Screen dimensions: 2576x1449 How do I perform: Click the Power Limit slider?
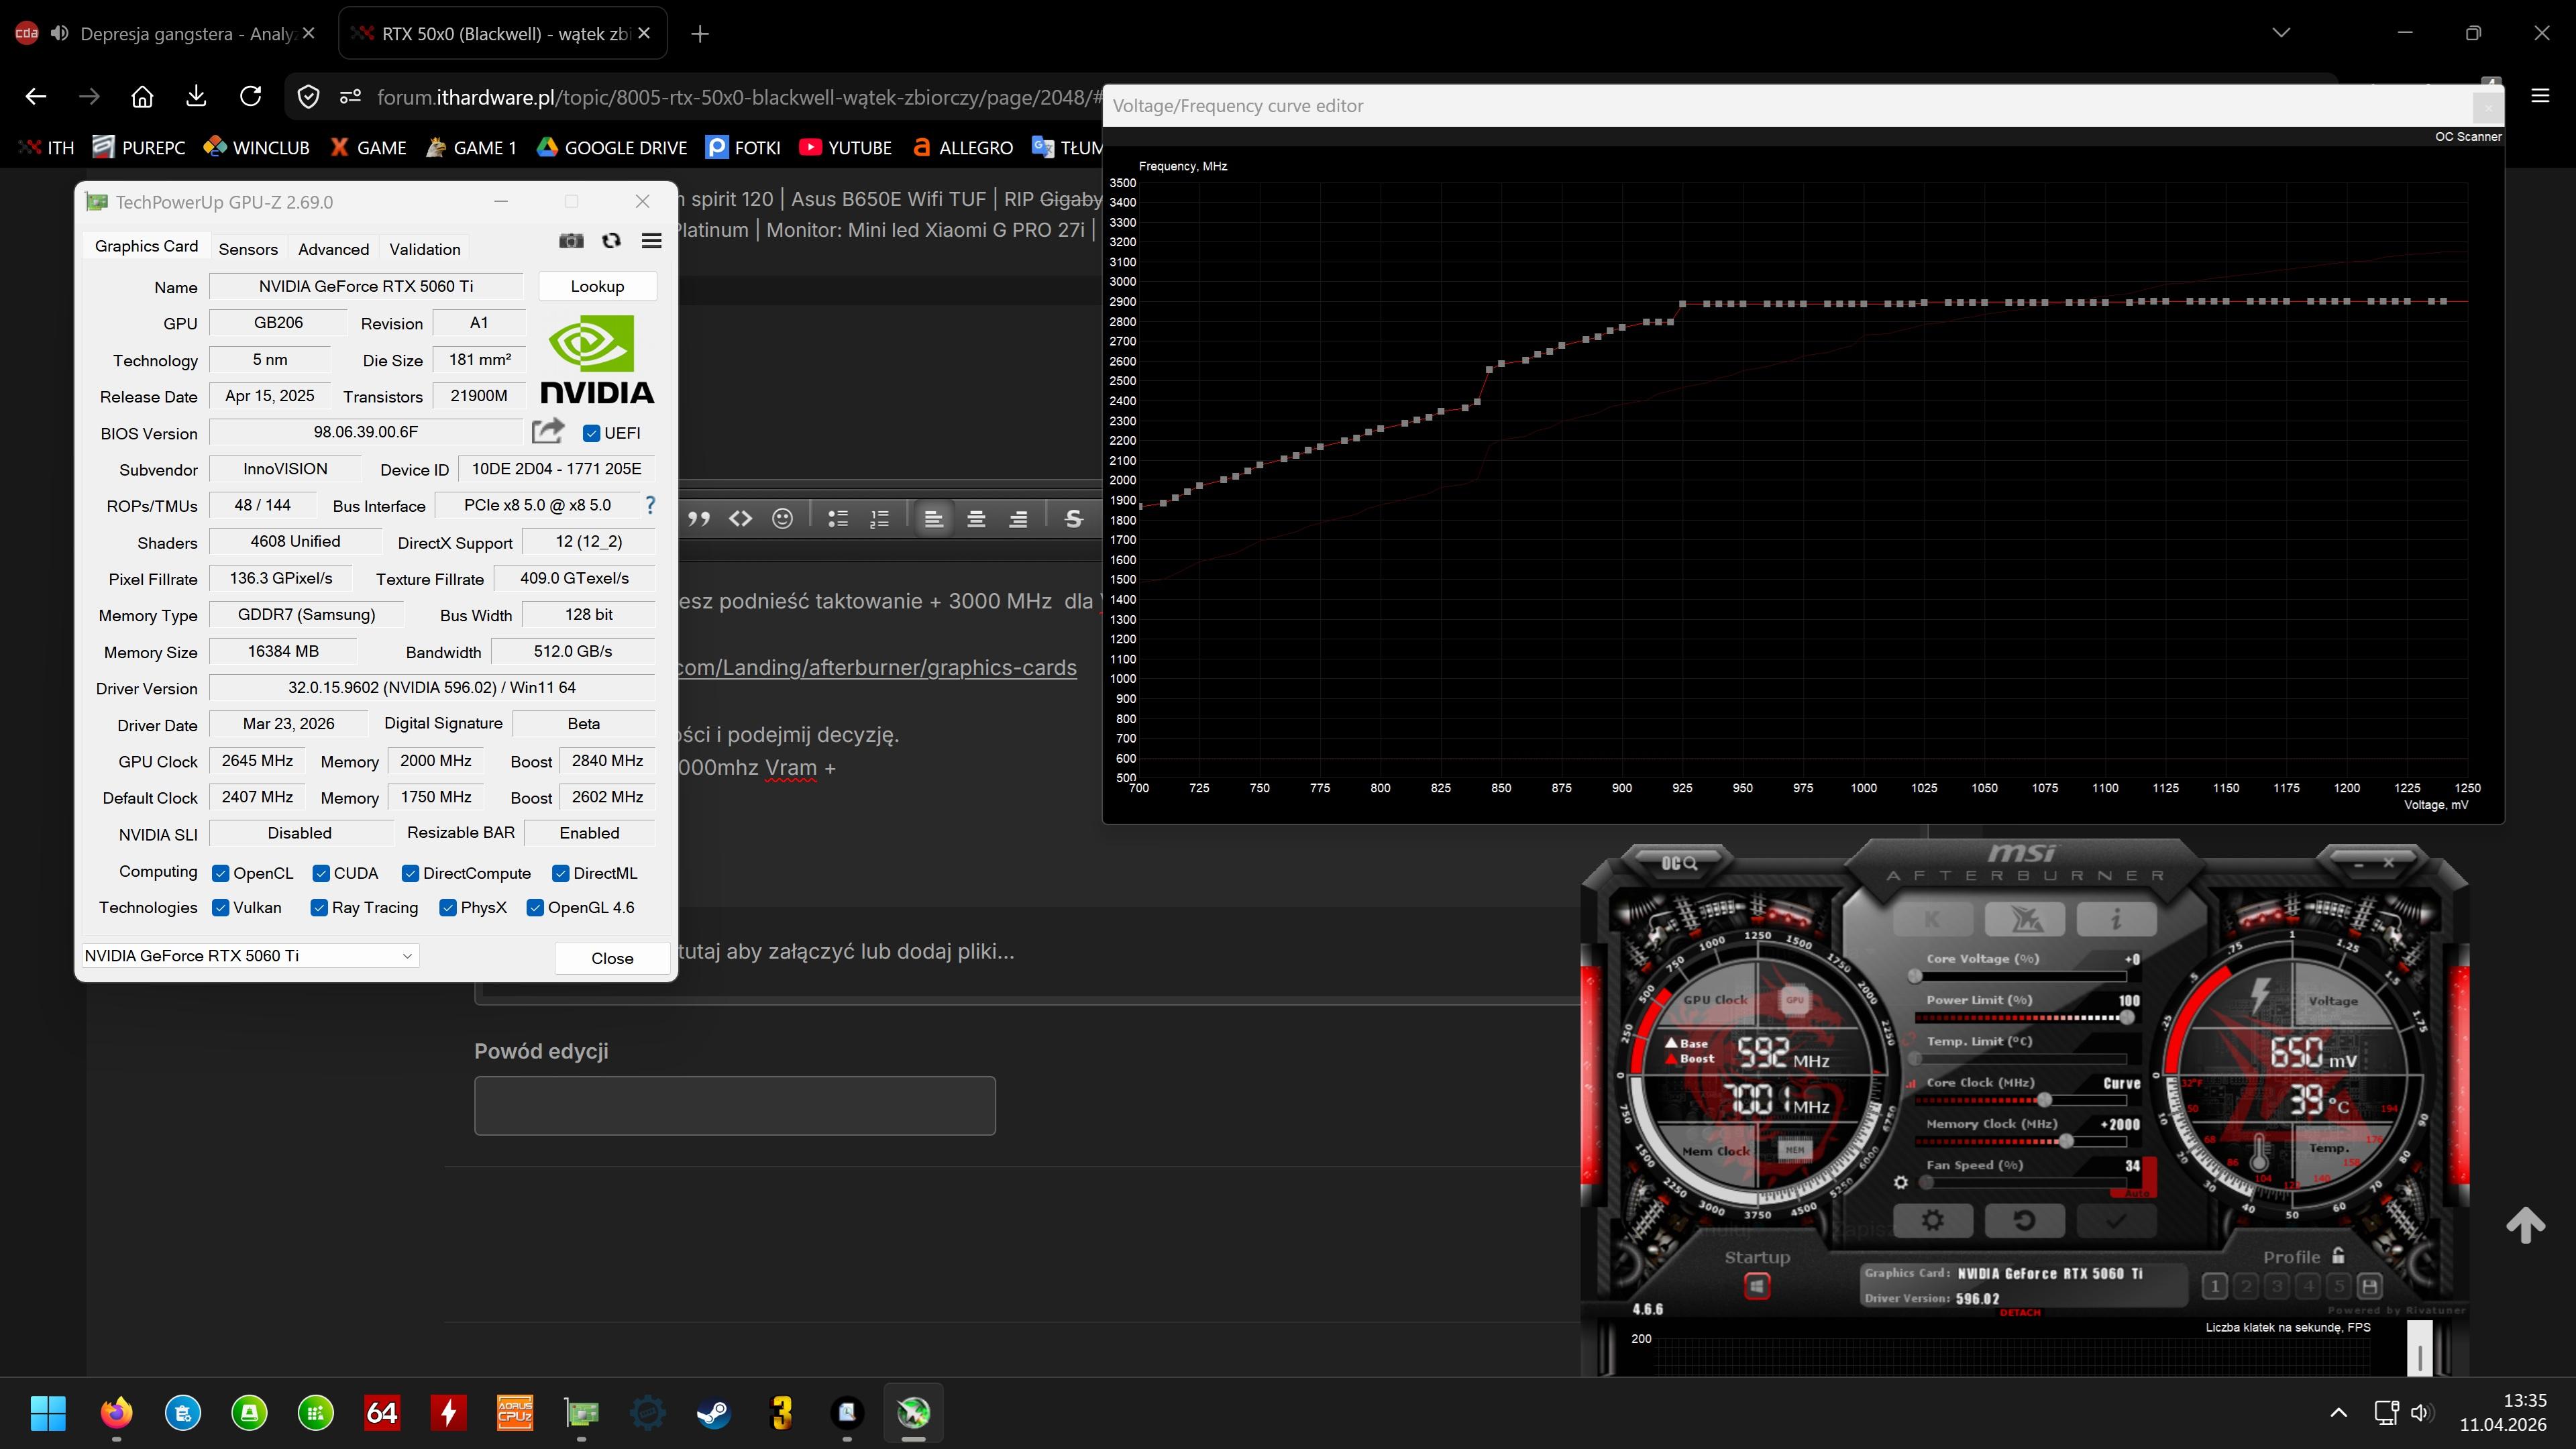click(2020, 1018)
